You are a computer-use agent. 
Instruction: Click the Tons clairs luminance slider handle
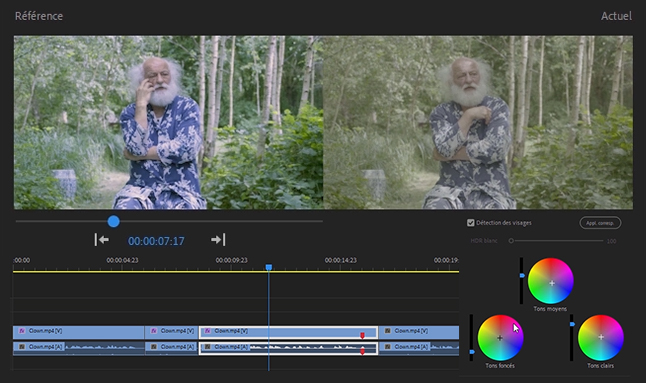(x=572, y=324)
